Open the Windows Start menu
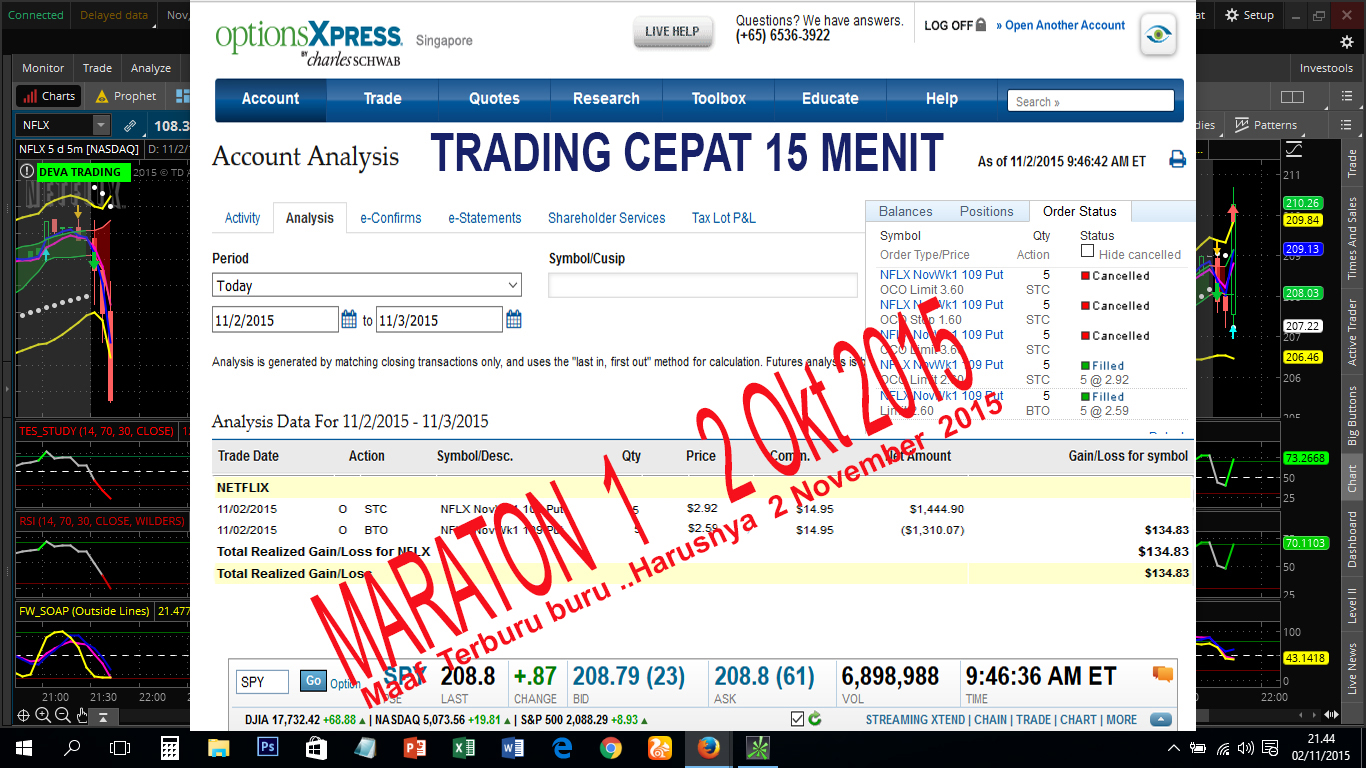The width and height of the screenshot is (1366, 768). pyautogui.click(x=23, y=746)
